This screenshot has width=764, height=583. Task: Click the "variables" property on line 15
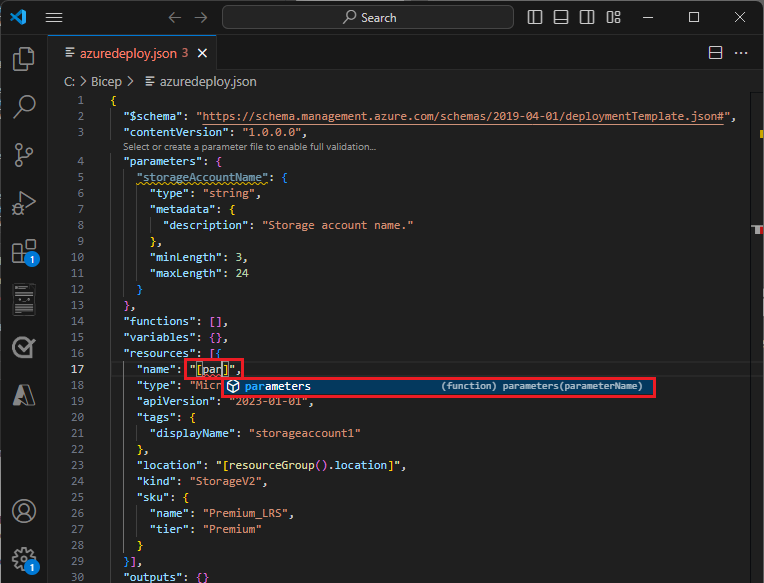(x=159, y=338)
